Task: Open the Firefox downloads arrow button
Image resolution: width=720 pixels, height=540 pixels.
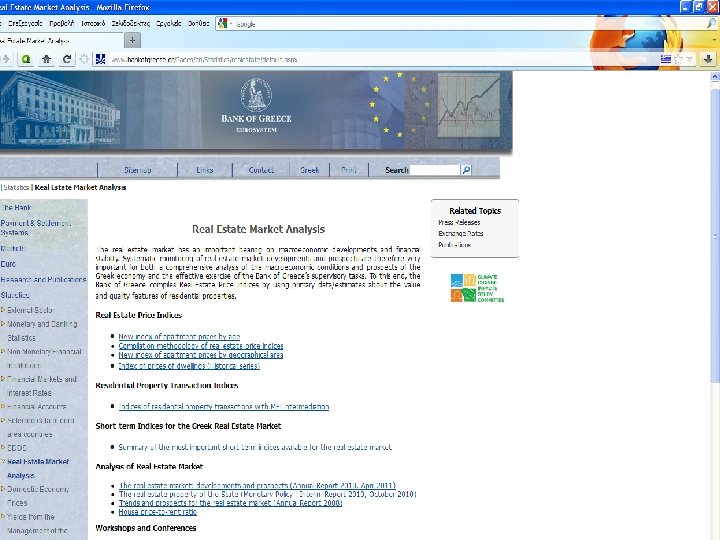Action: pos(708,59)
